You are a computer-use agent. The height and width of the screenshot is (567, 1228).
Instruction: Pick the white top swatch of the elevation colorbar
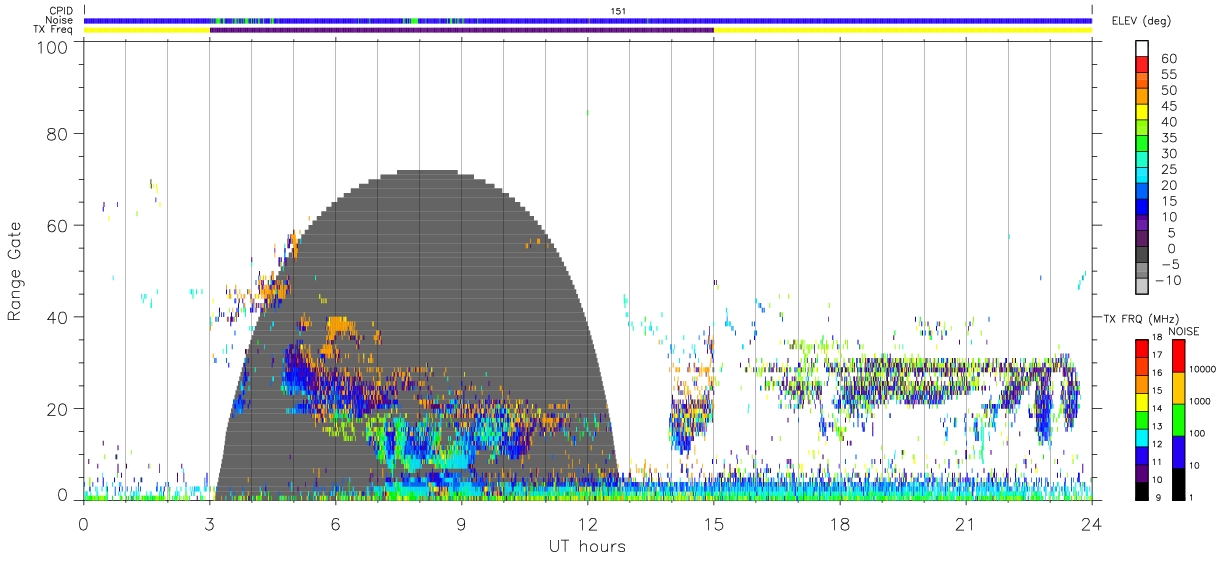1142,49
